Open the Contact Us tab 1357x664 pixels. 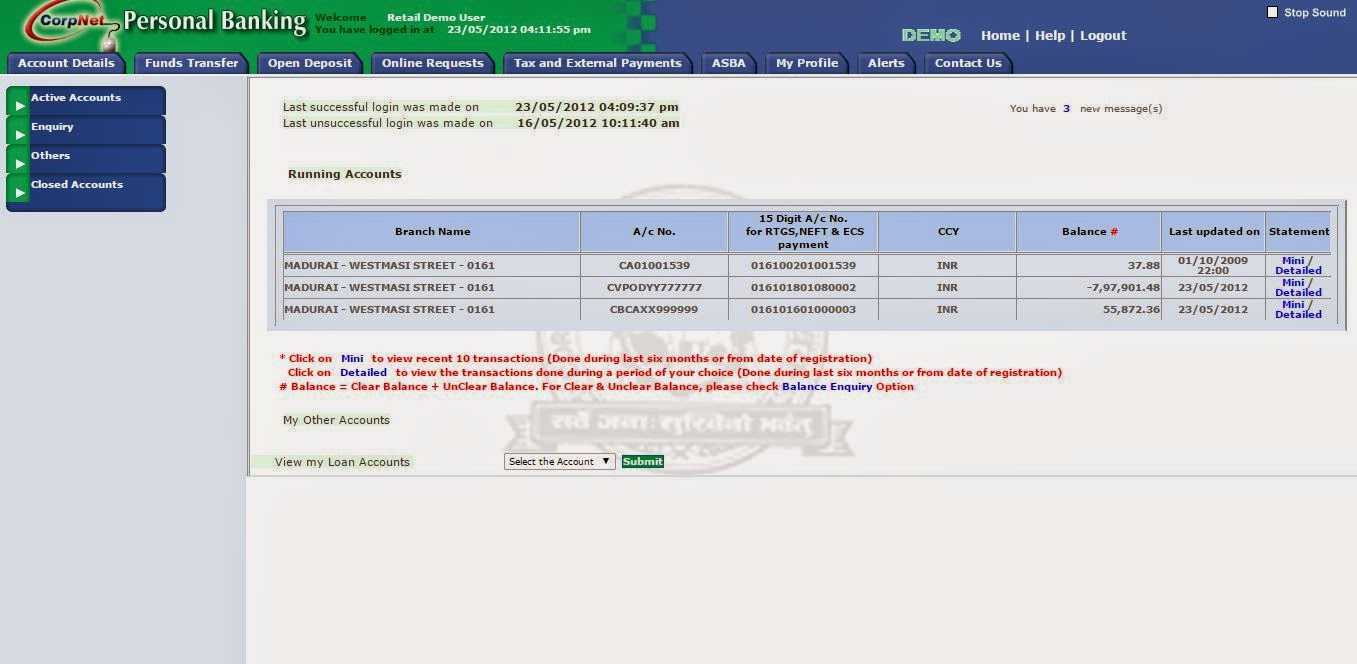click(968, 63)
